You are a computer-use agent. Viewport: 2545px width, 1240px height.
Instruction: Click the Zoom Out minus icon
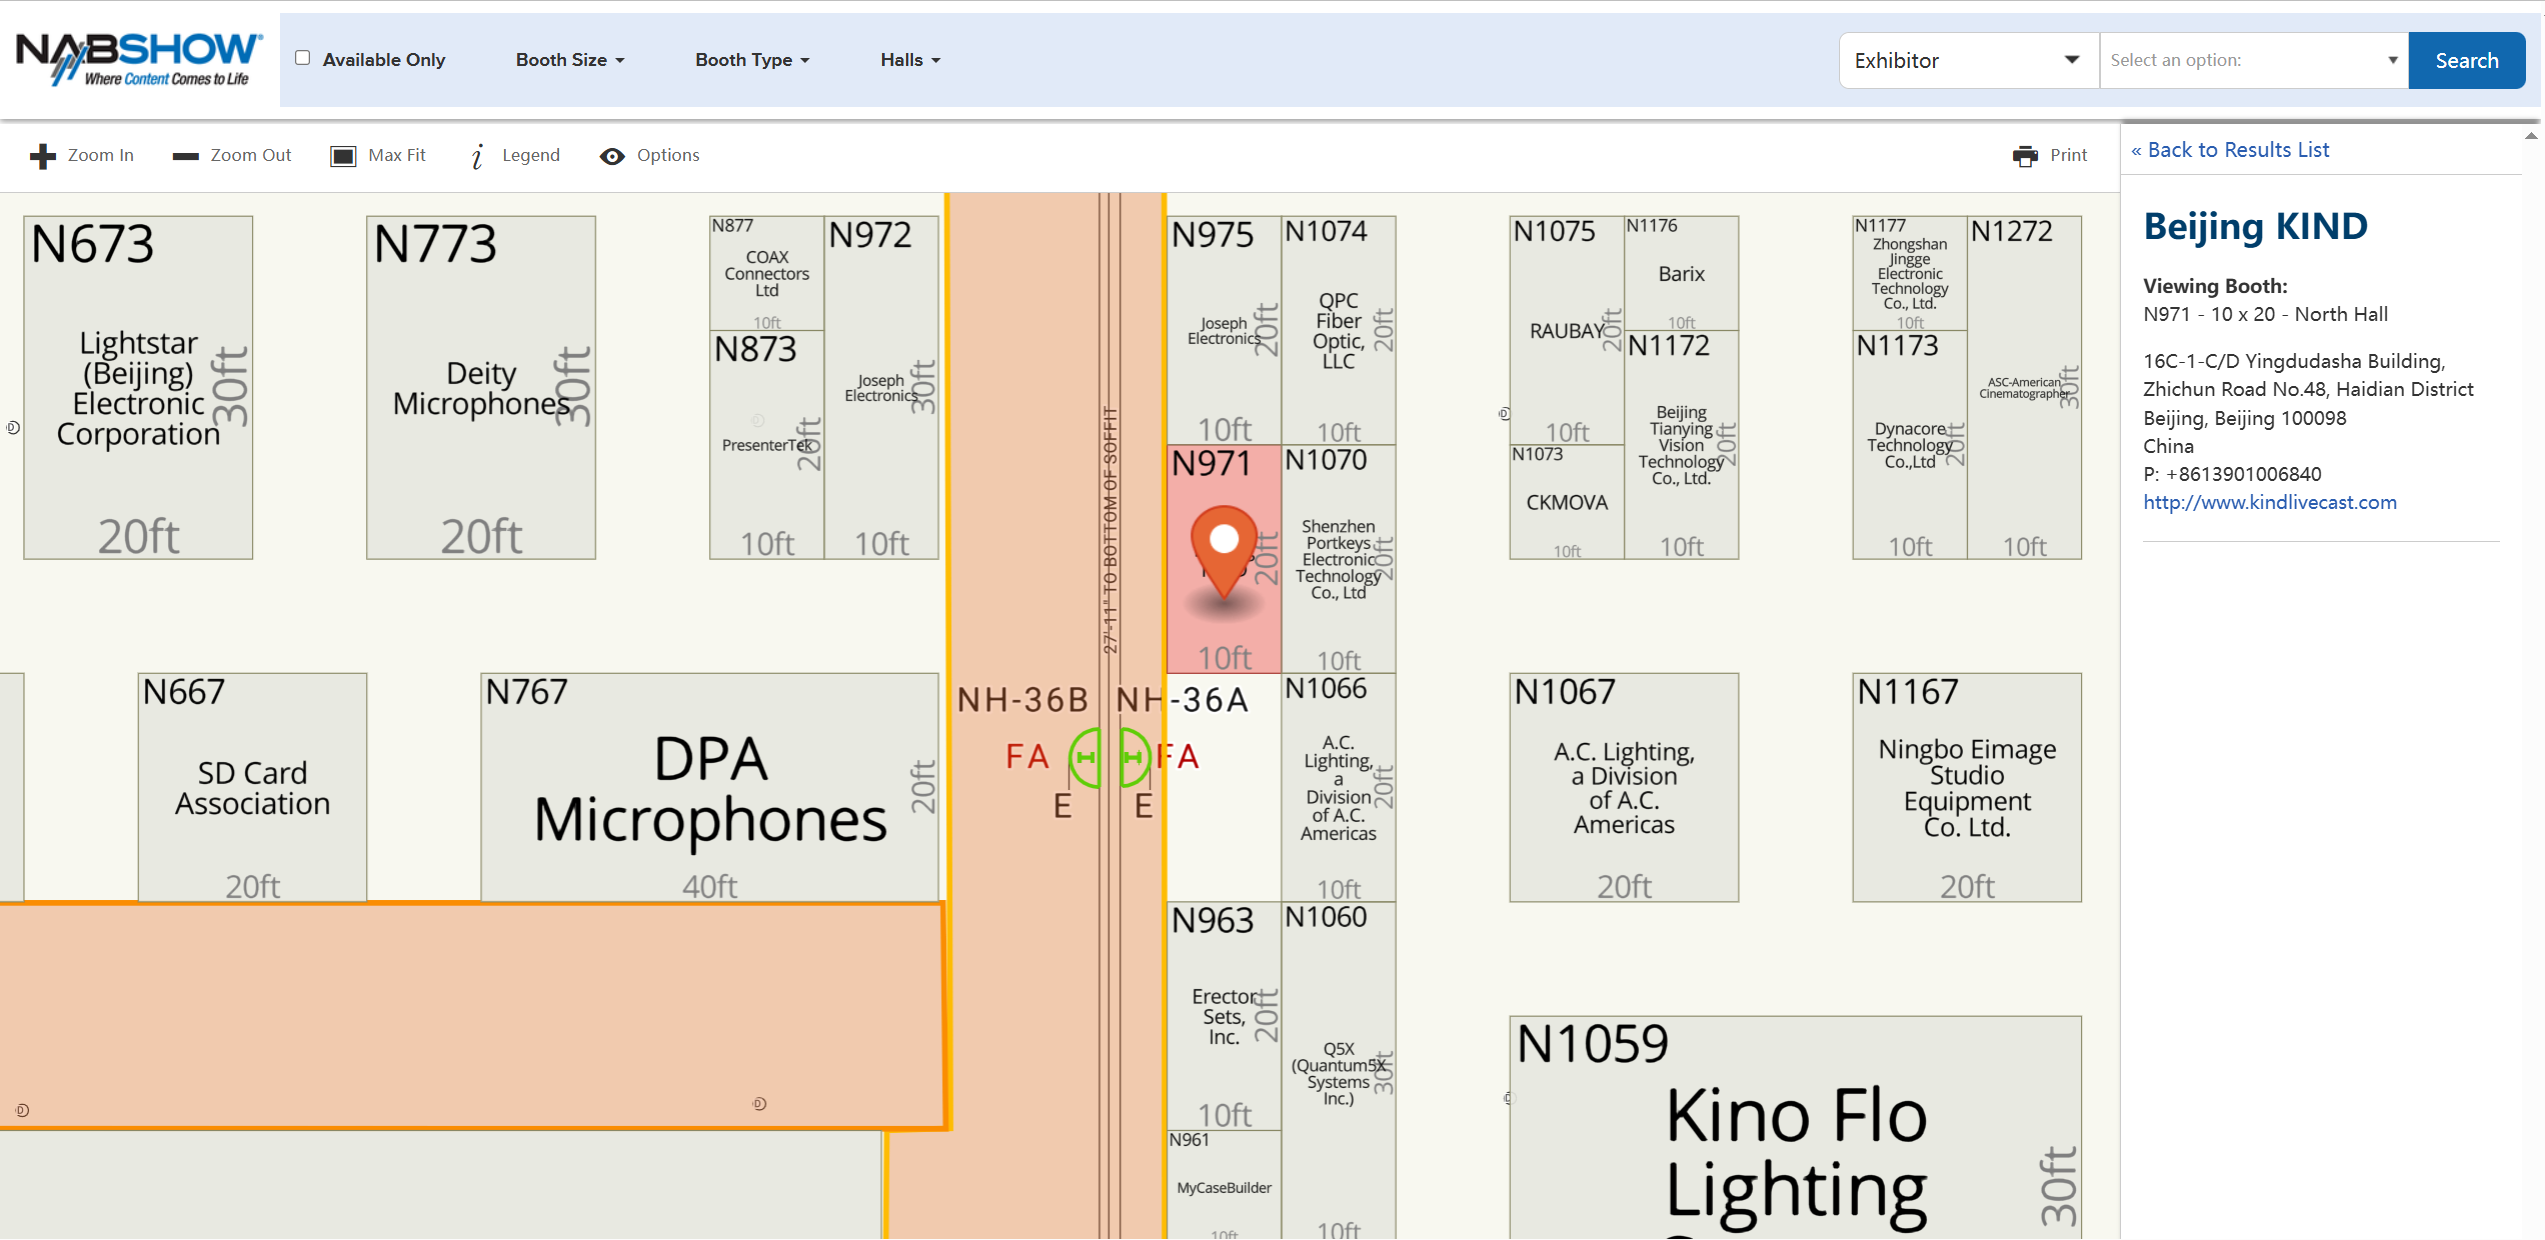(x=185, y=156)
